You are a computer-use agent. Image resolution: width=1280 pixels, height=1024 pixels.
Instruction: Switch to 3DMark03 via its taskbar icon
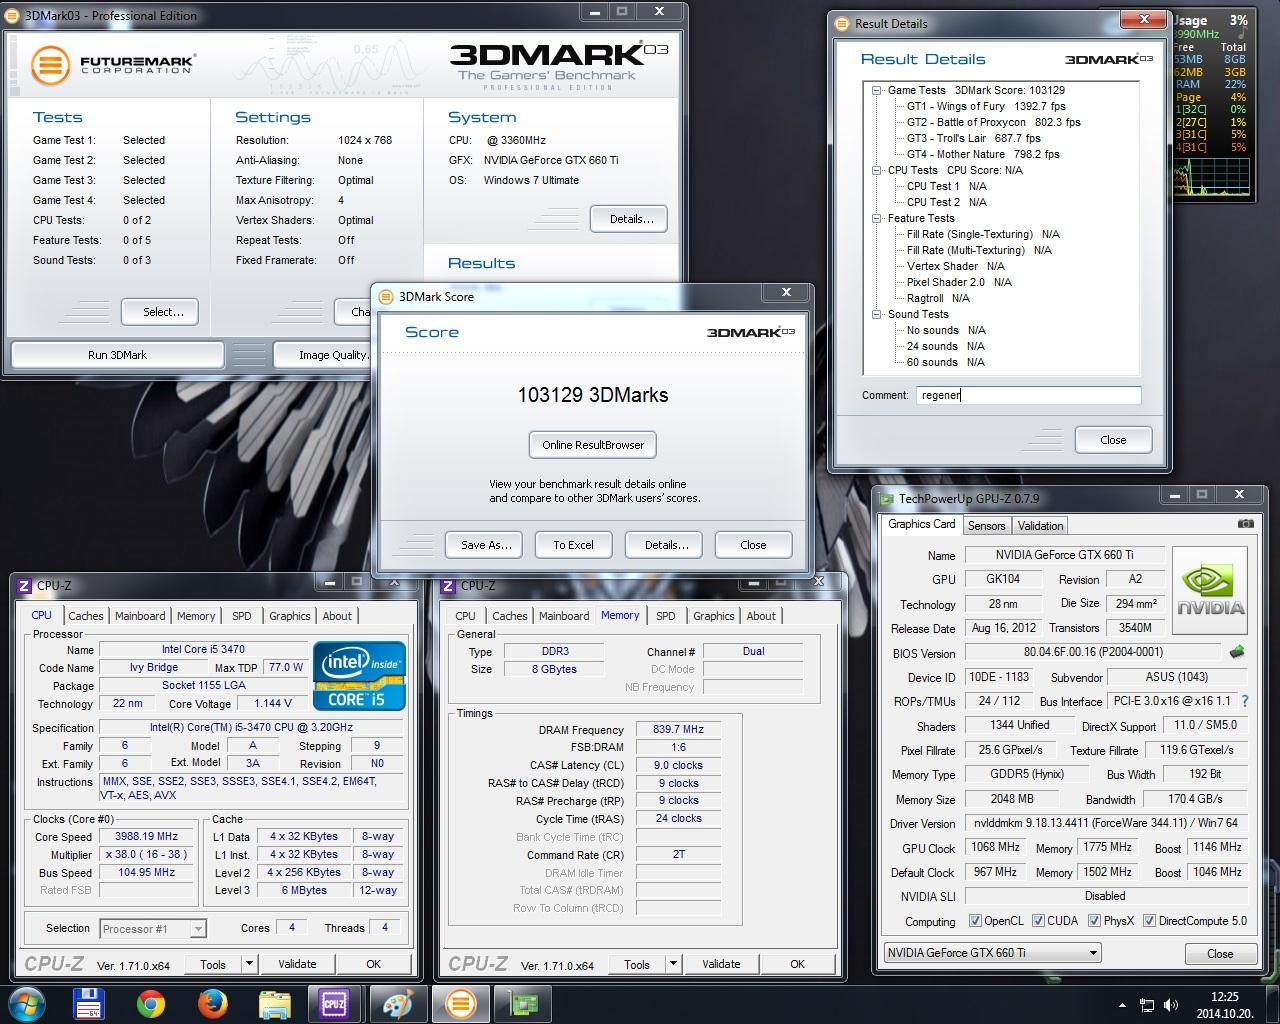click(460, 1003)
